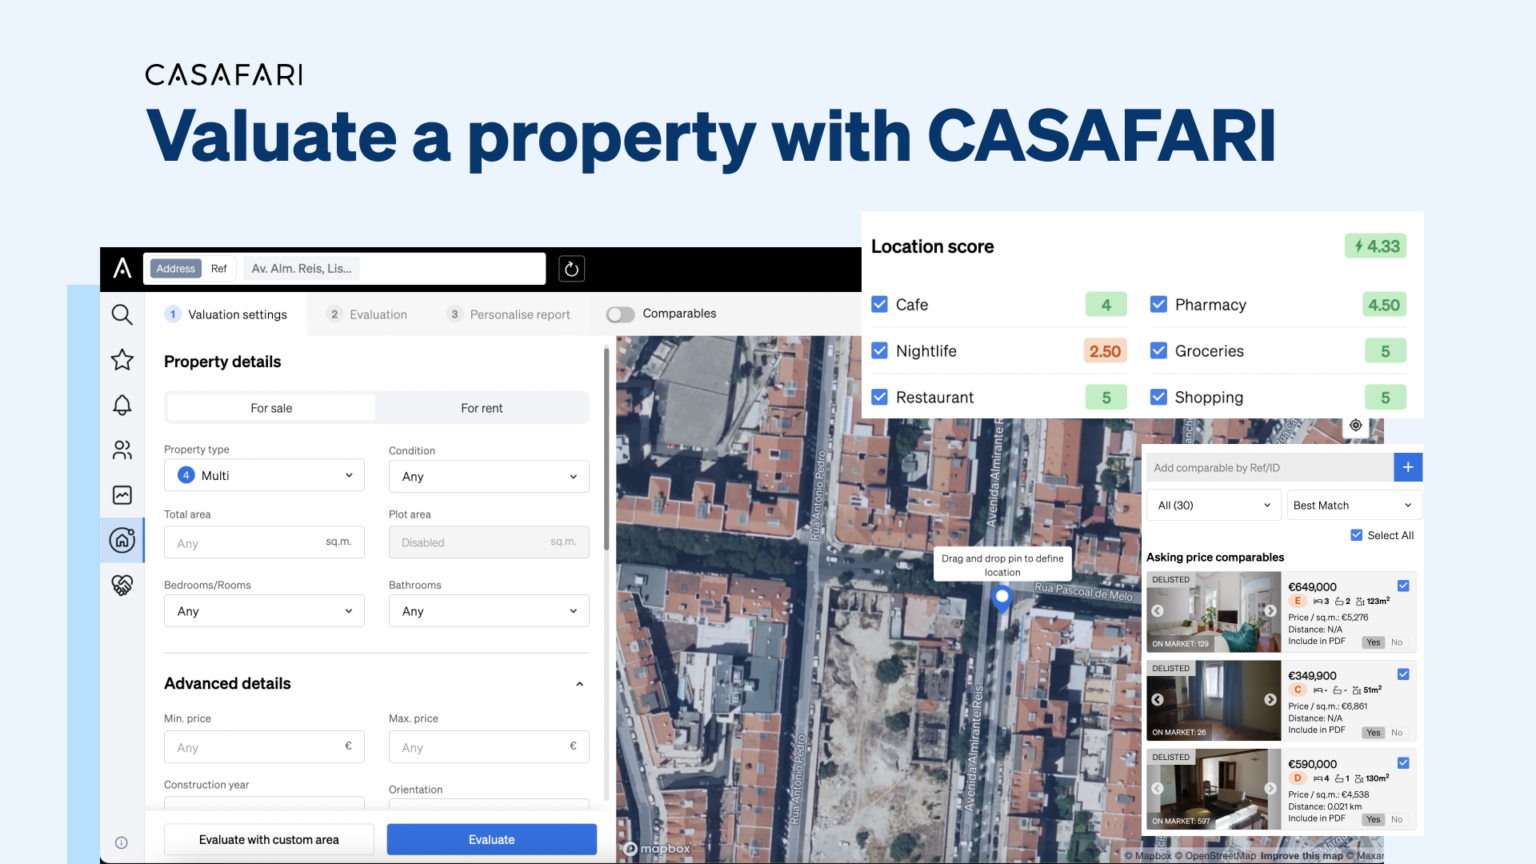Open the Property type Multi dropdown
Viewport: 1536px width, 864px height.
[x=264, y=475]
